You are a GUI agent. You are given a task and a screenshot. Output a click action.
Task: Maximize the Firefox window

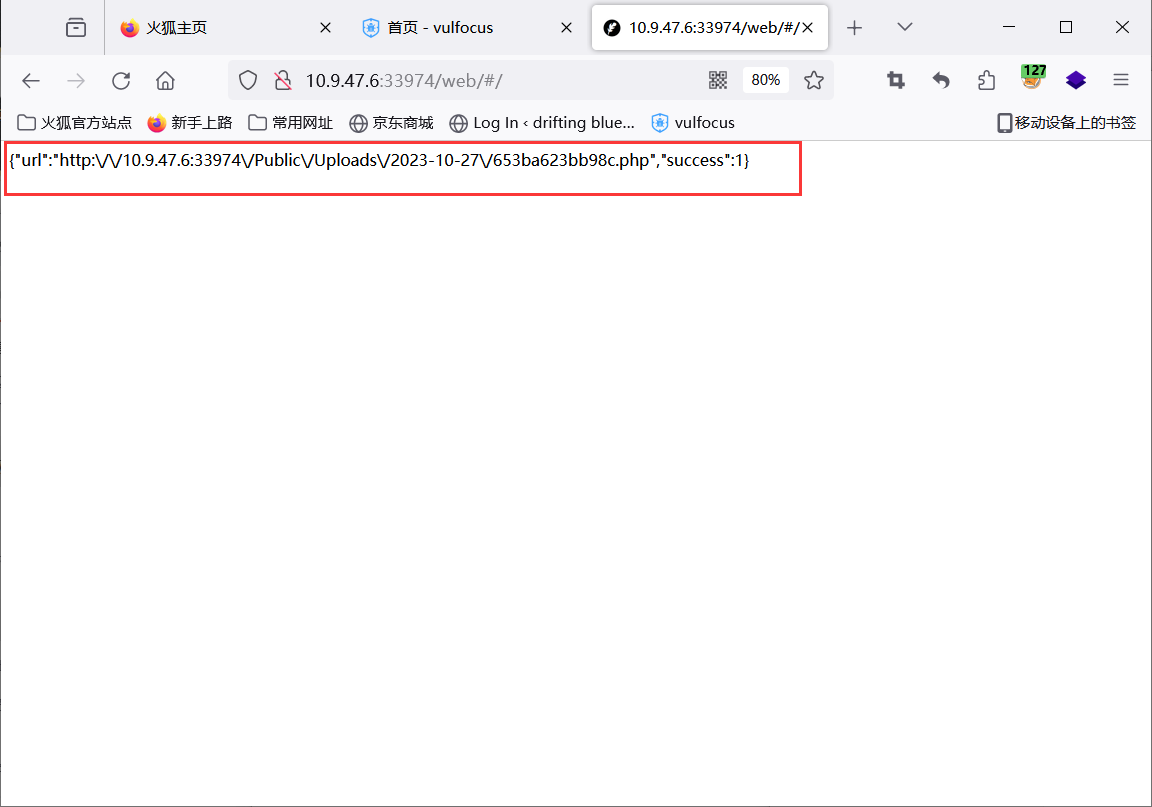click(x=1066, y=27)
